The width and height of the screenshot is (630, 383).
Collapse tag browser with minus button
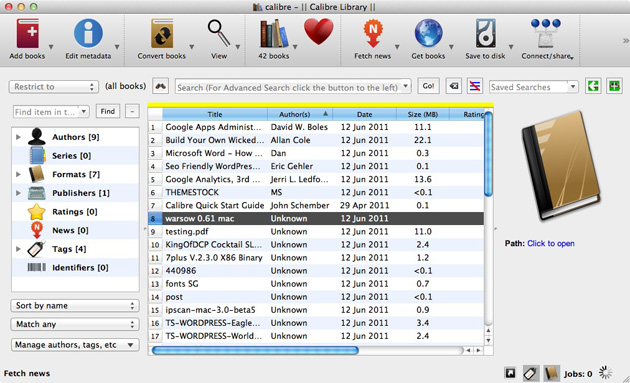[x=132, y=111]
